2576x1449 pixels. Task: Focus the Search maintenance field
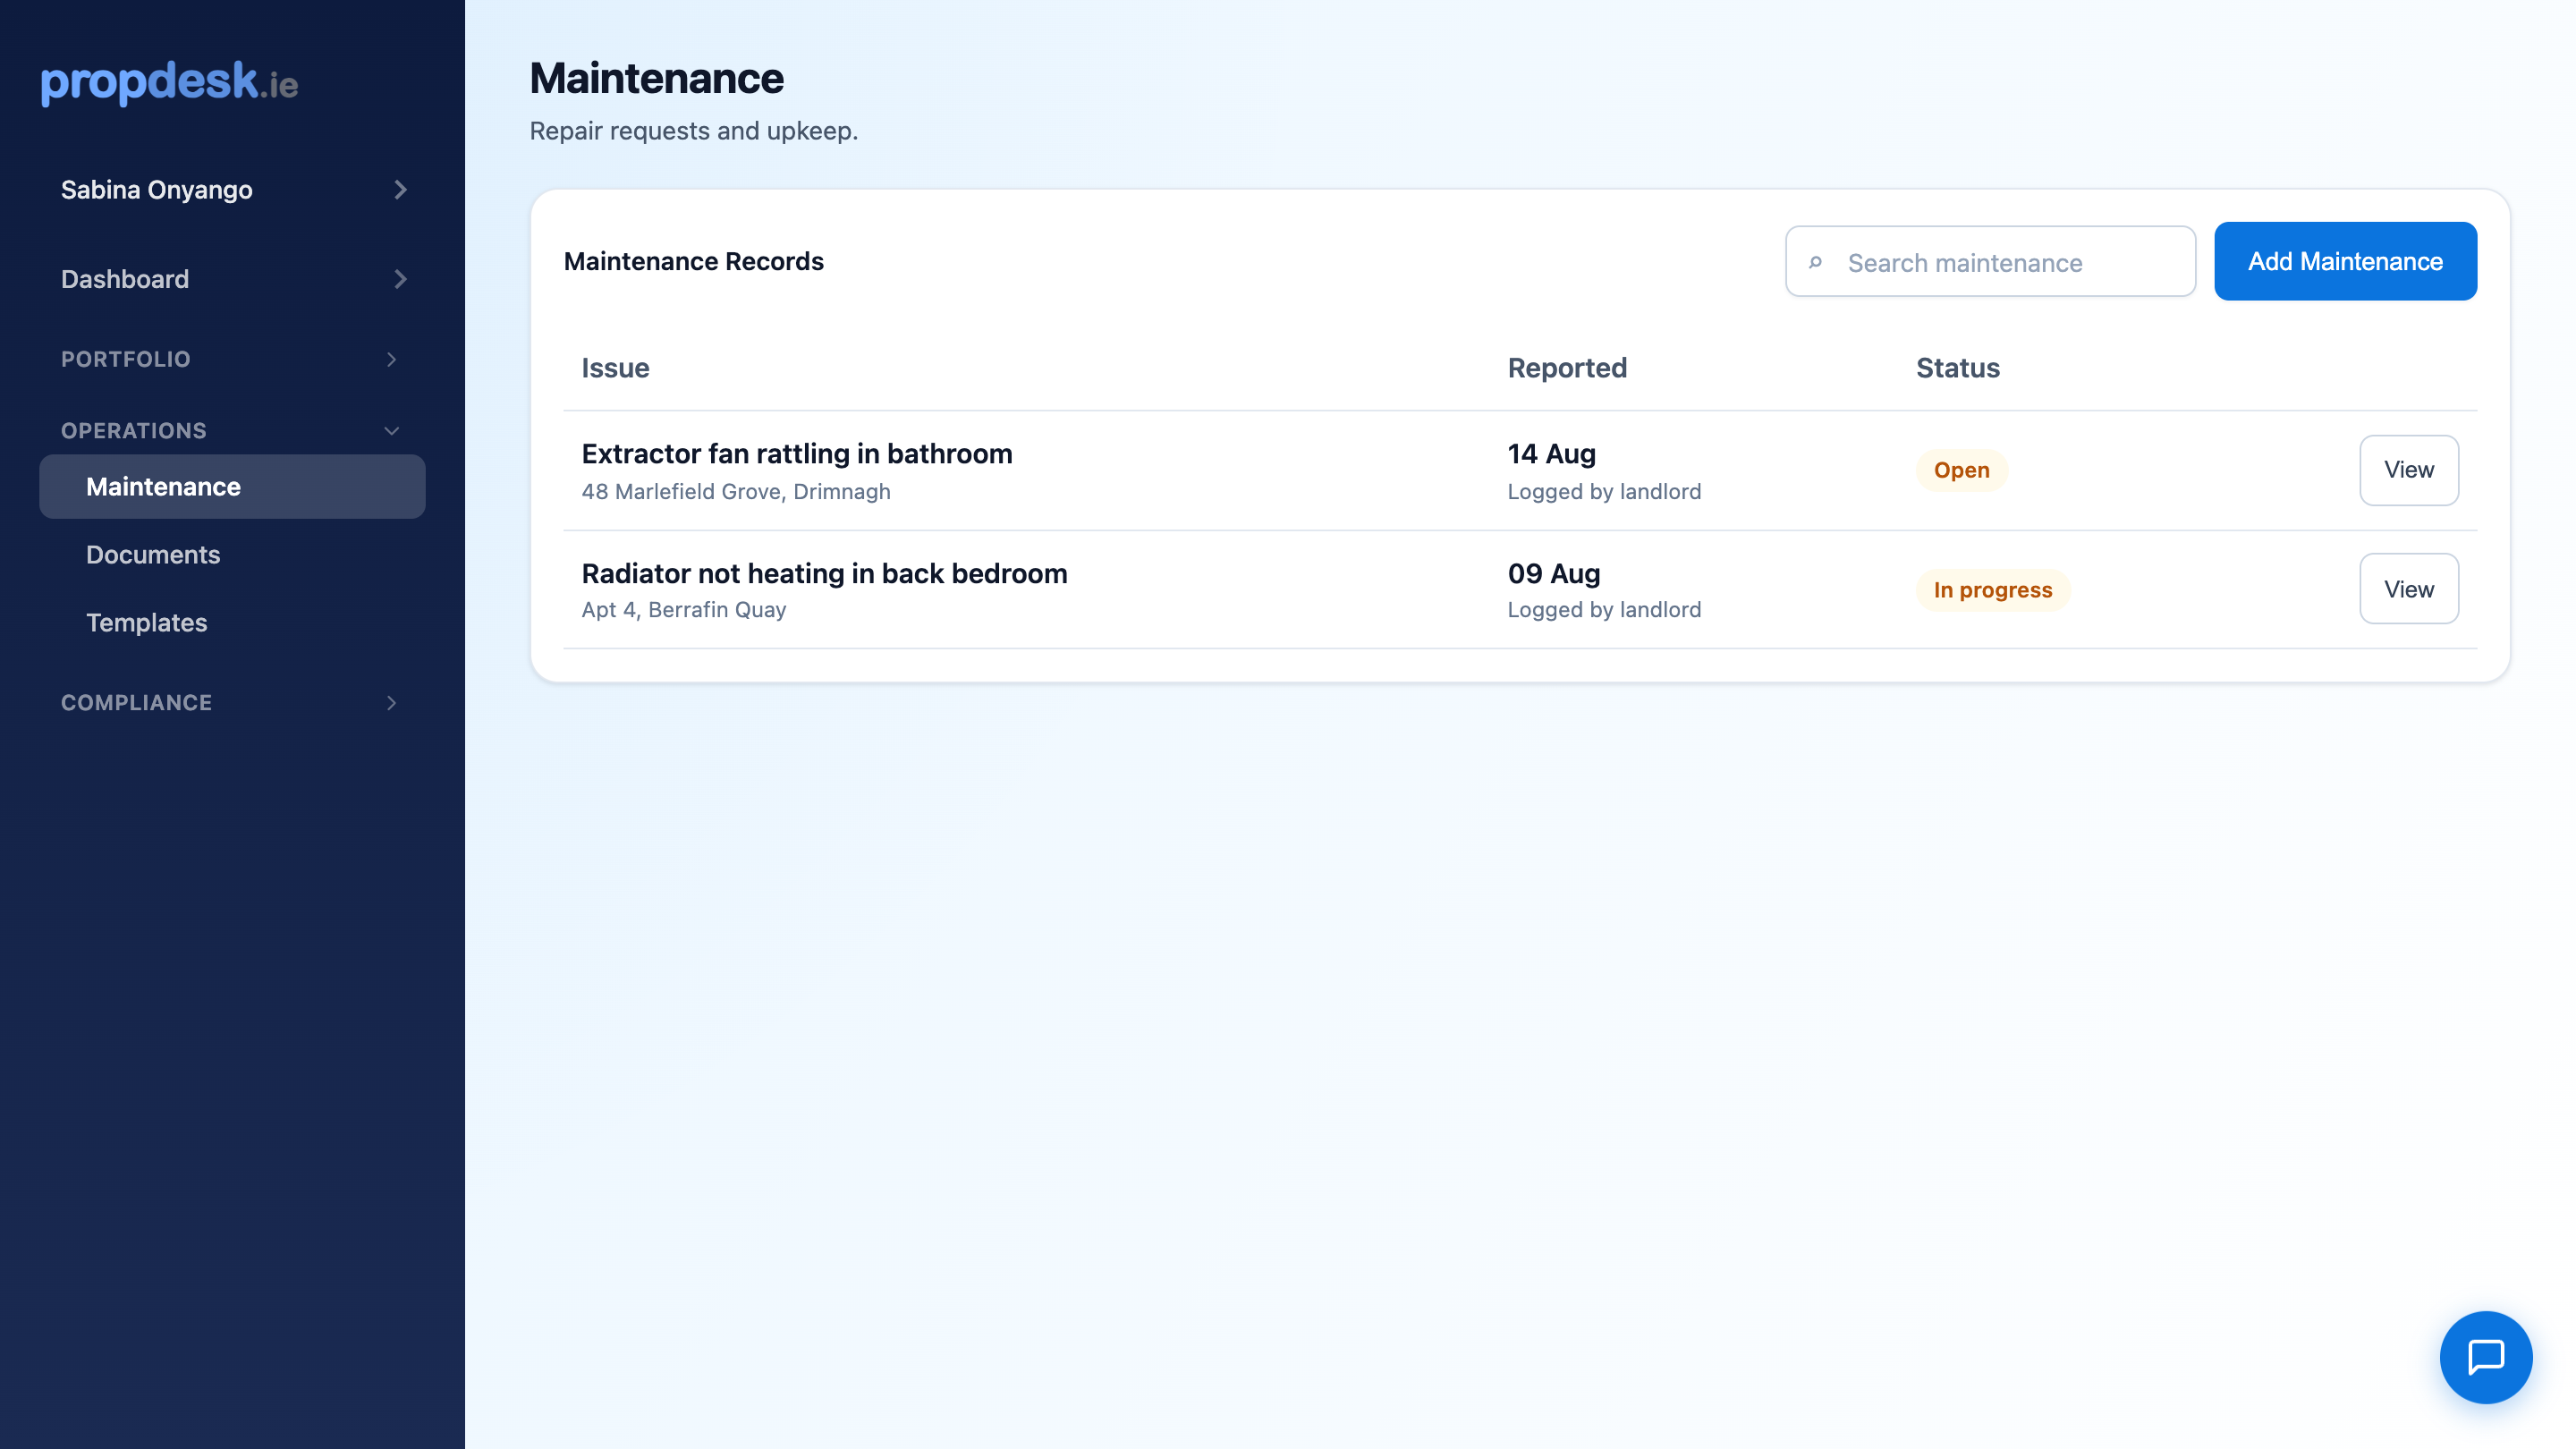(1990, 262)
